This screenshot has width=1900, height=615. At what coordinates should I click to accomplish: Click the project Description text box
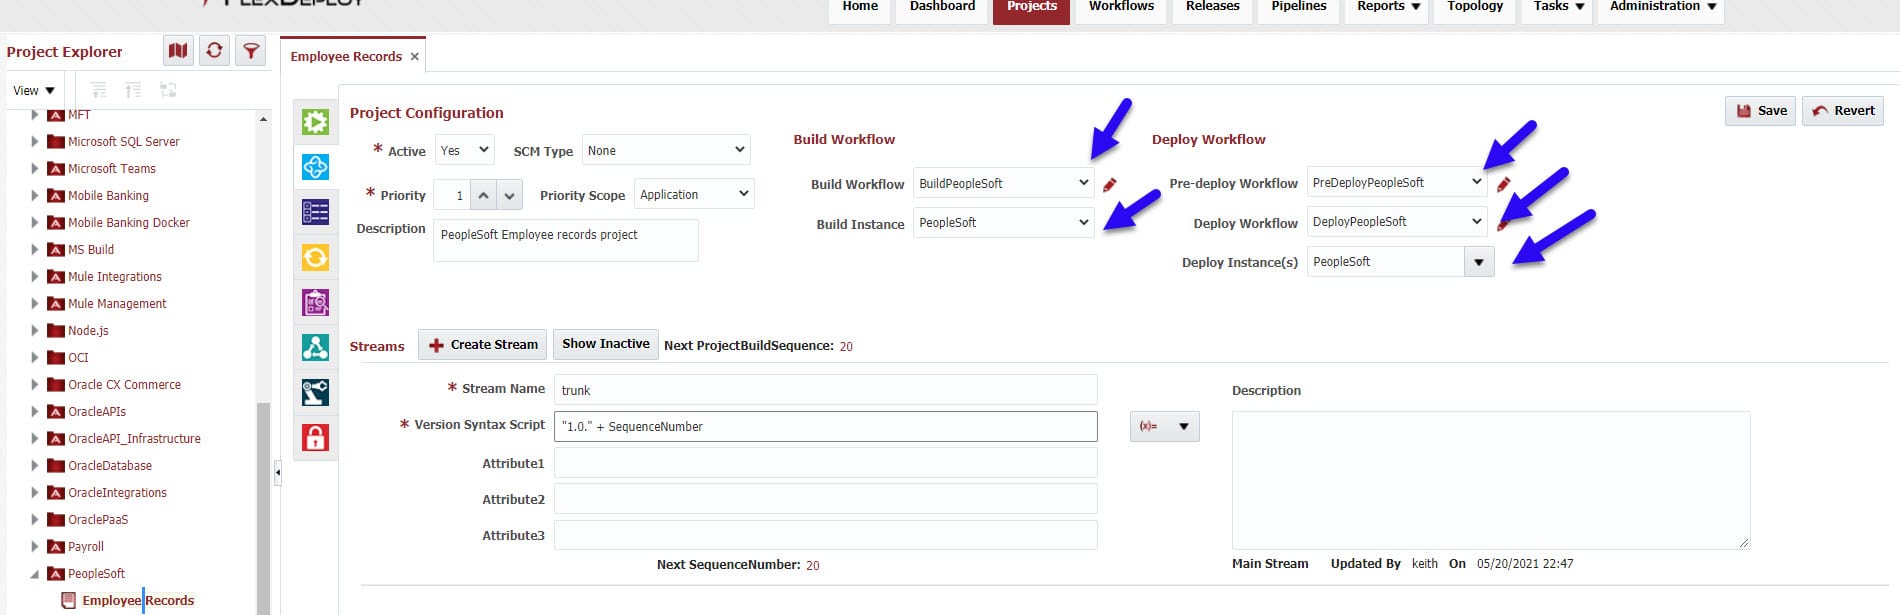[565, 240]
